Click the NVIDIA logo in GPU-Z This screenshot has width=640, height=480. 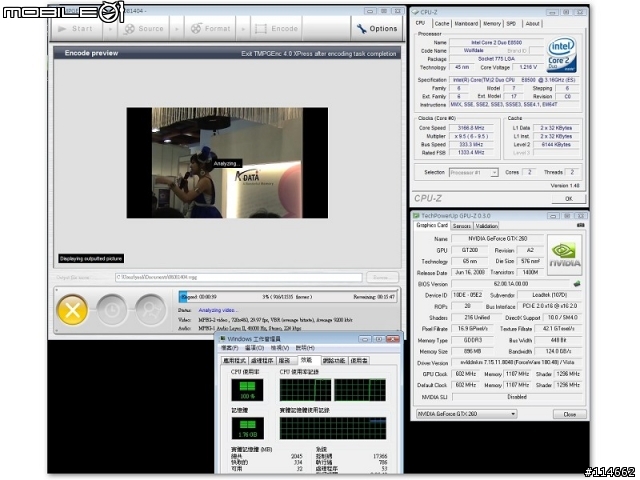564,255
